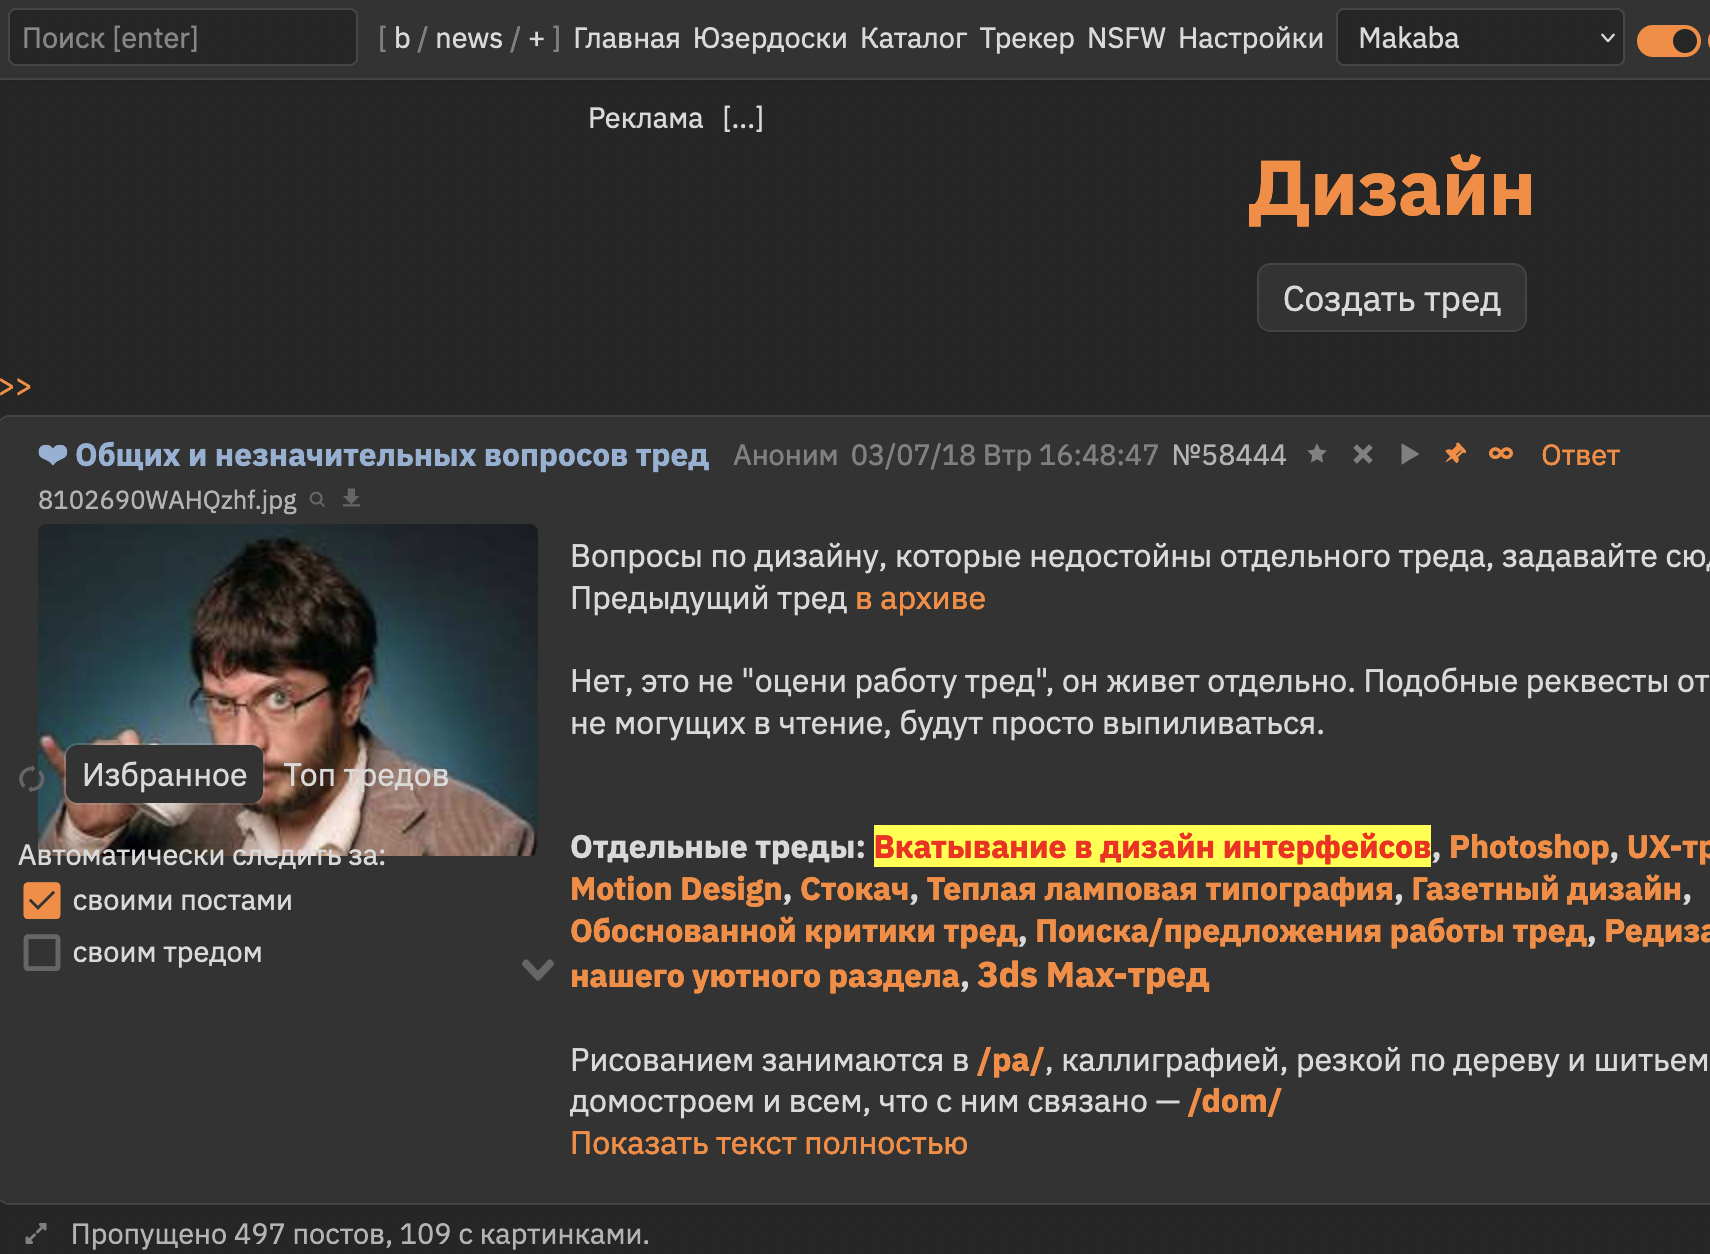Open the в архиве link
The width and height of the screenshot is (1710, 1254).
click(x=920, y=598)
